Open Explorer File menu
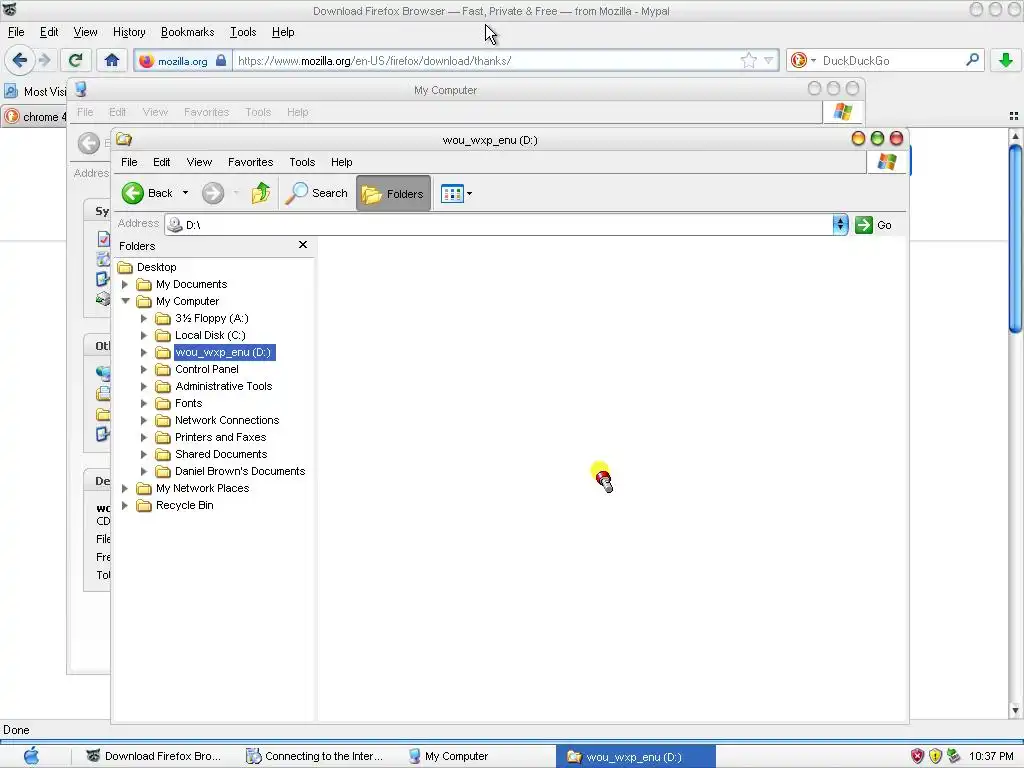Screen dimensions: 1024x768 coord(129,162)
